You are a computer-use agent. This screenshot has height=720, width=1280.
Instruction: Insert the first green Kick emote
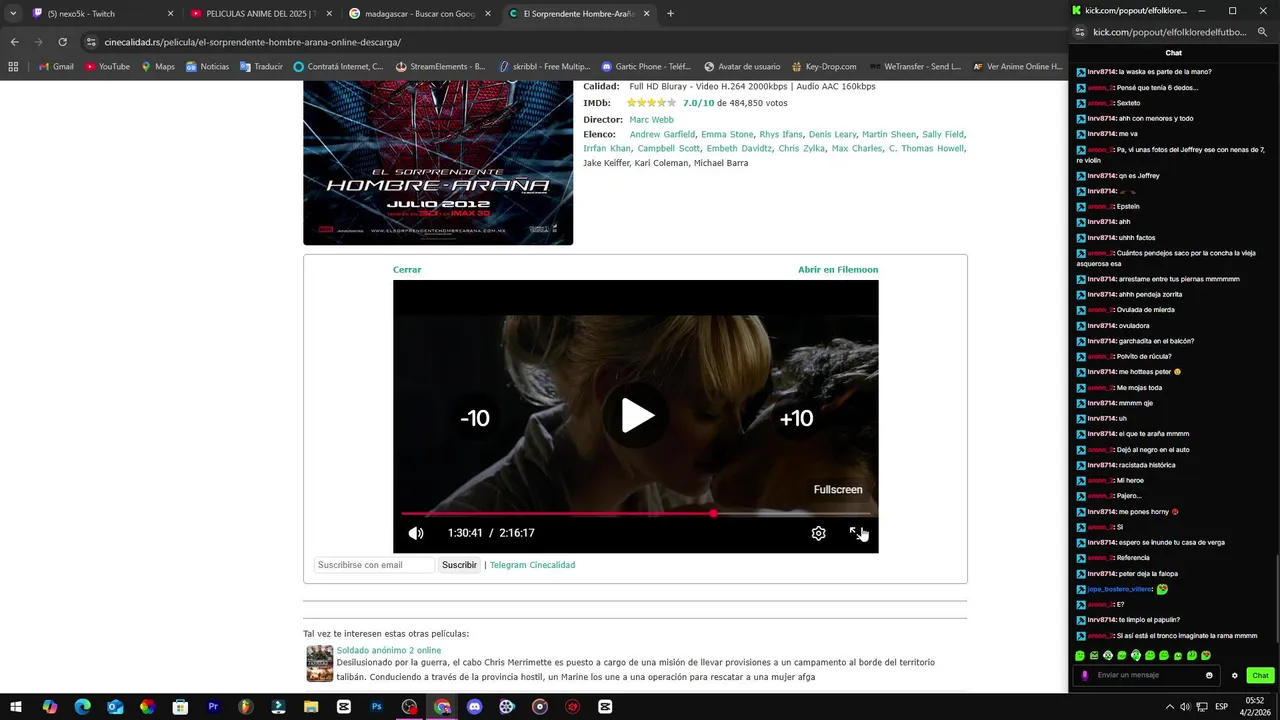pos(1080,656)
